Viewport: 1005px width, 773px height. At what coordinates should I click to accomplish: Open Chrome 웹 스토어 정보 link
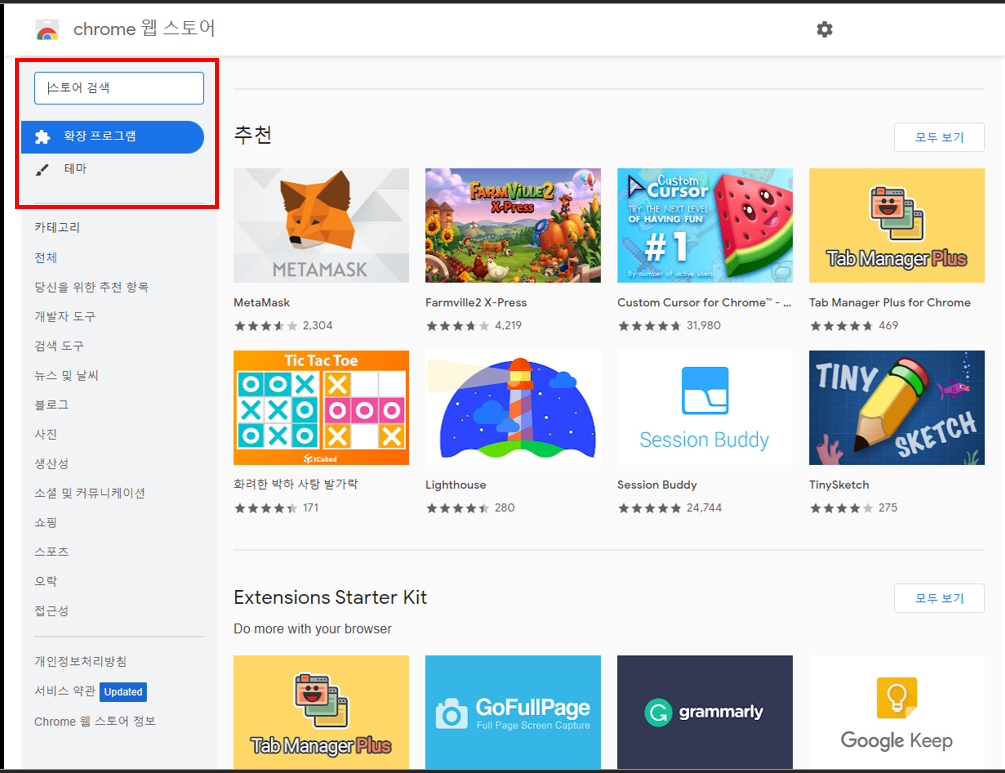pyautogui.click(x=95, y=721)
